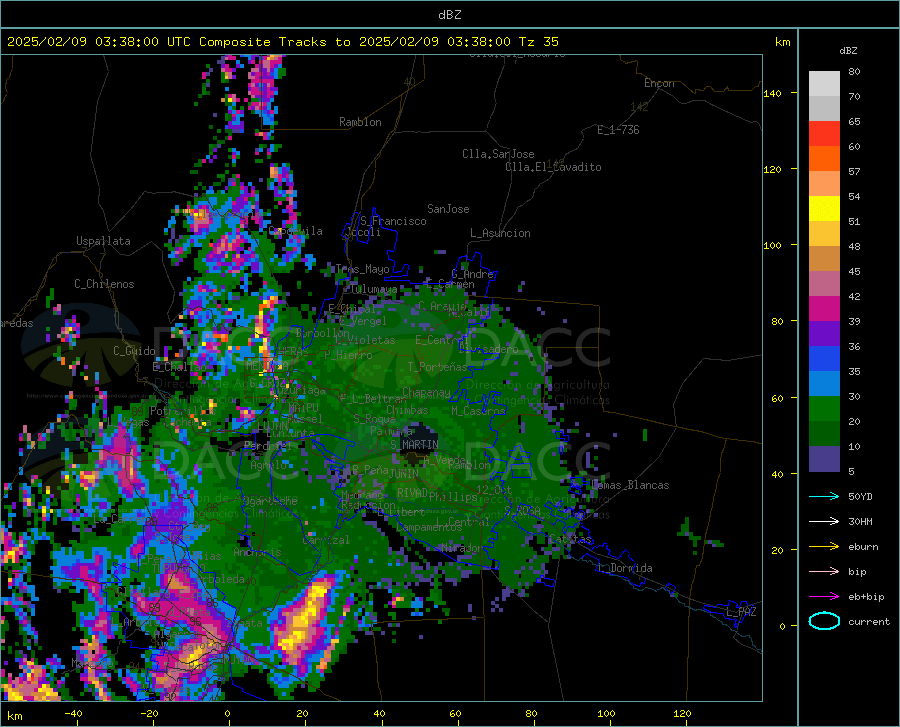
Task: Click the 30HM white arrow legend icon
Action: point(824,521)
